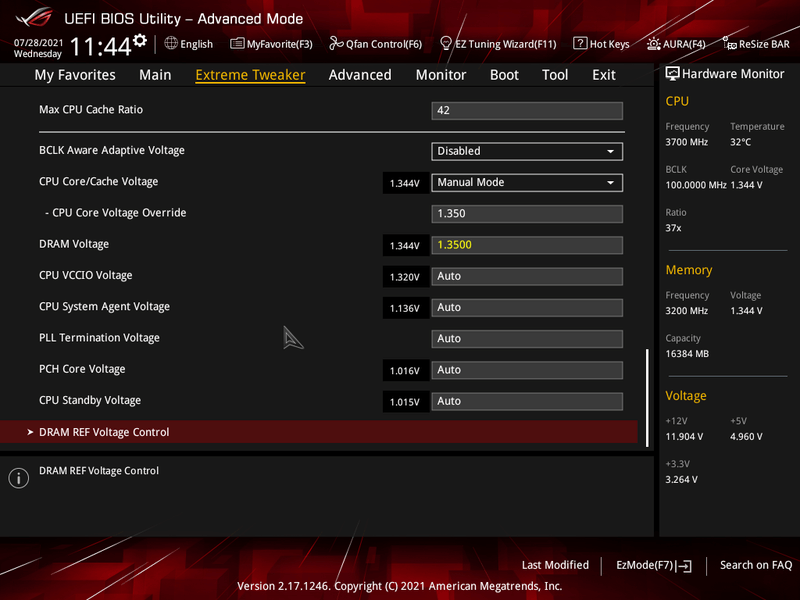Click the 11:44 clock display
This screenshot has height=600, width=800.
pos(101,46)
